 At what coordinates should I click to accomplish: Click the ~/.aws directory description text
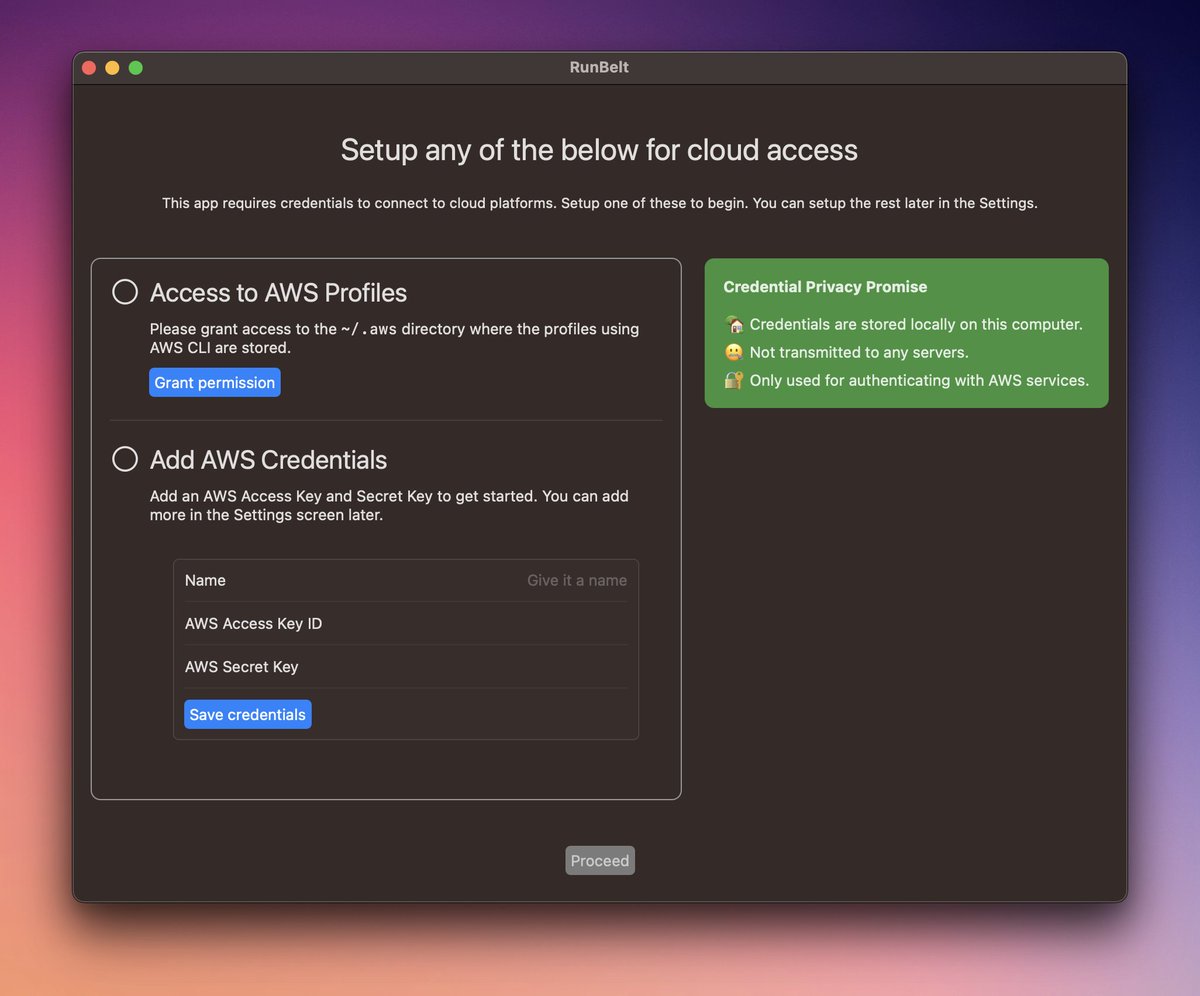point(394,338)
